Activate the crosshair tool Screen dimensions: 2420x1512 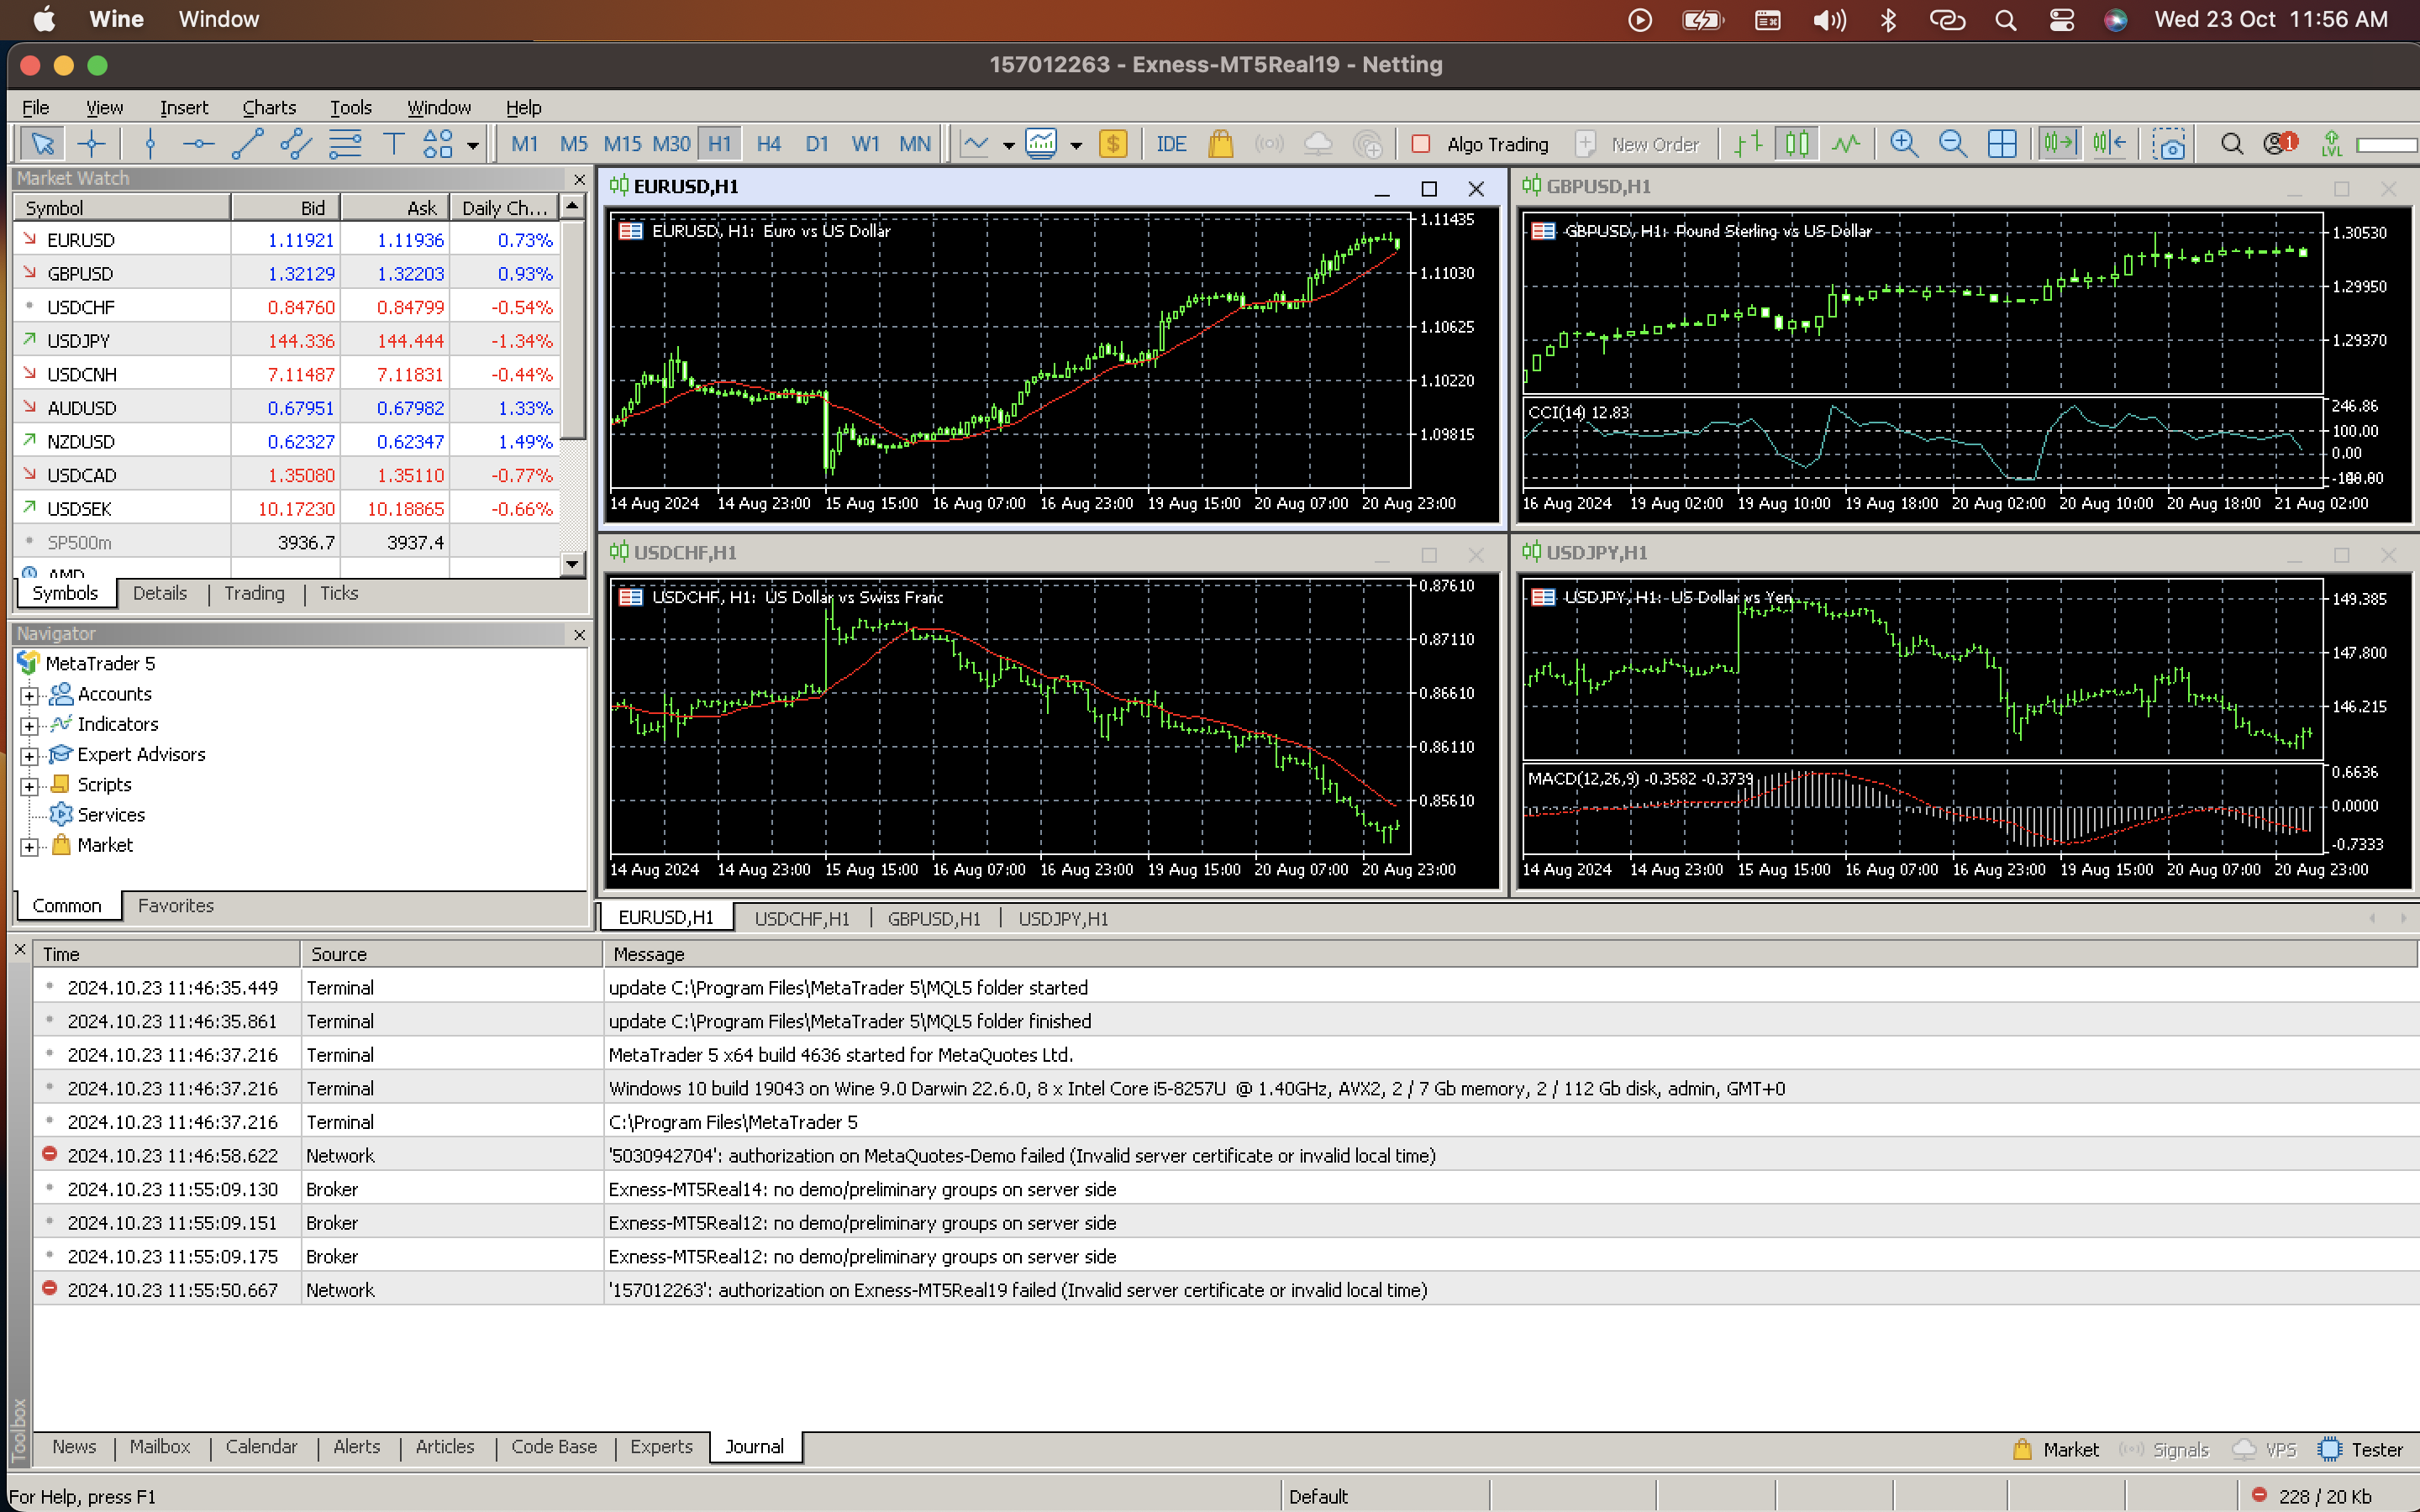[x=92, y=144]
